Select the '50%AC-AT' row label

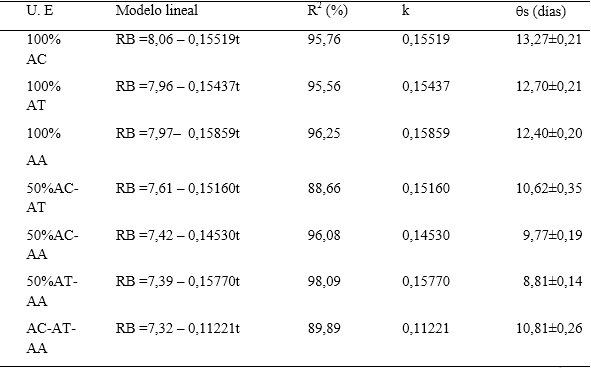(x=52, y=198)
